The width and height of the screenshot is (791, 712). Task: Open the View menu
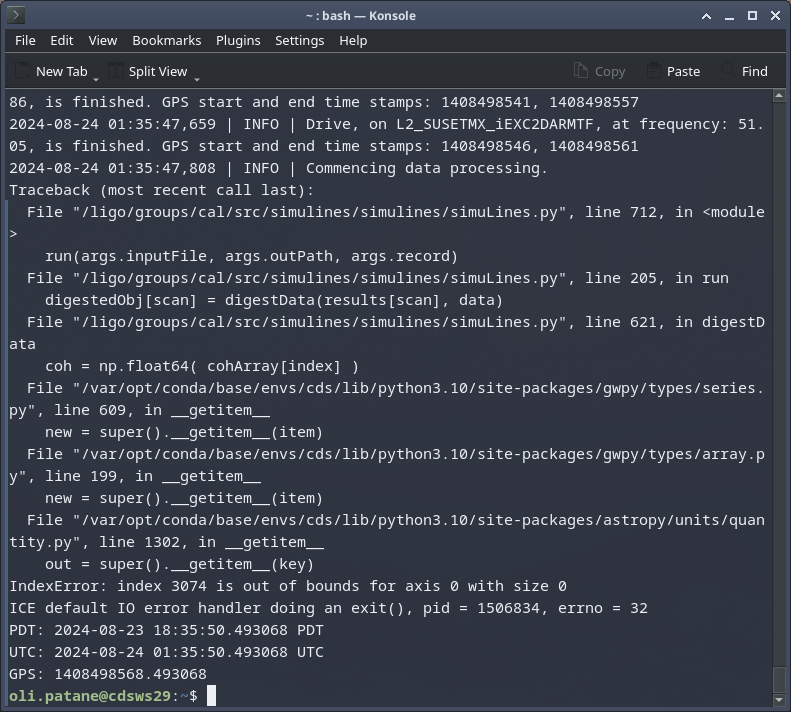tap(103, 40)
